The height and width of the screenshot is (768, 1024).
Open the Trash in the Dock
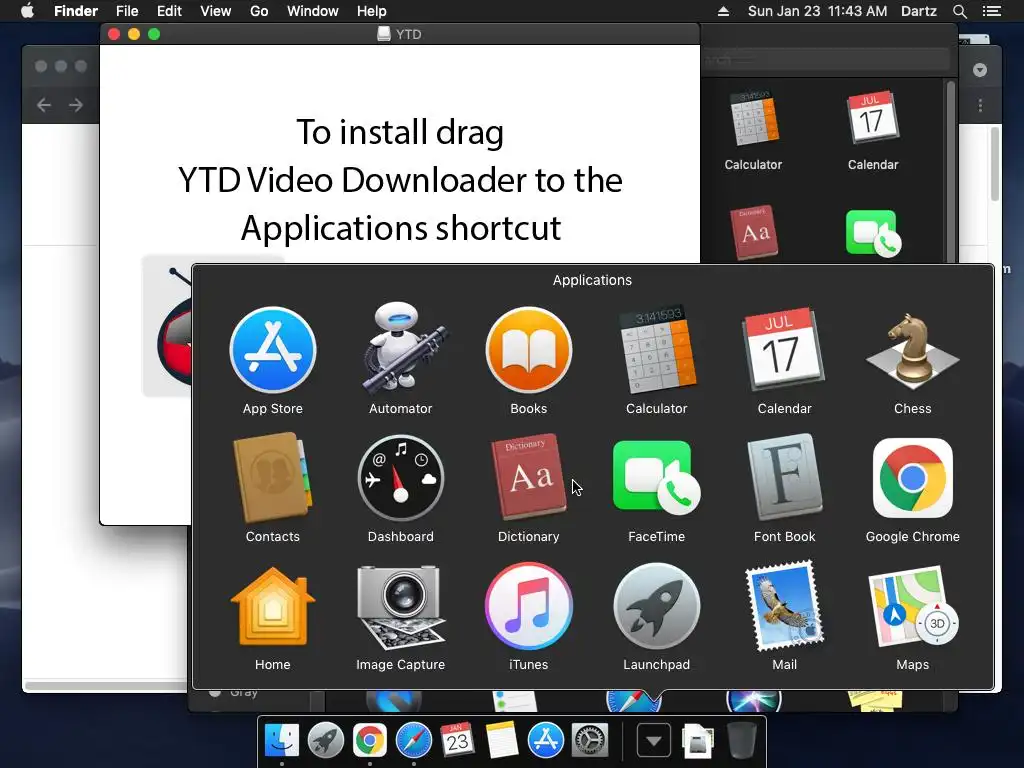point(741,740)
